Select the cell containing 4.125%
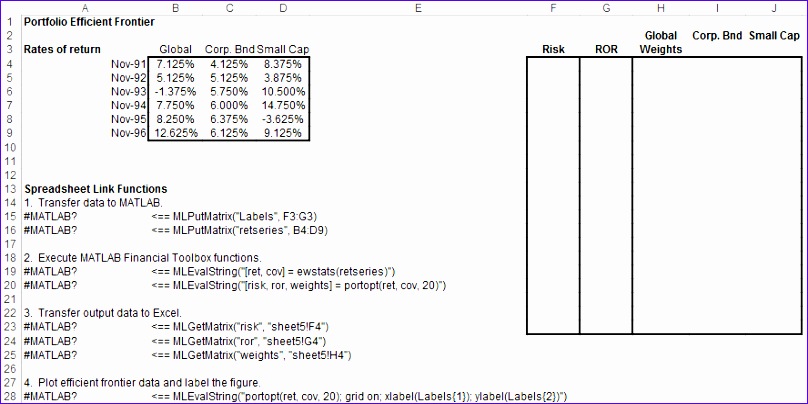Screen dimensions: 808x404 coord(229,64)
